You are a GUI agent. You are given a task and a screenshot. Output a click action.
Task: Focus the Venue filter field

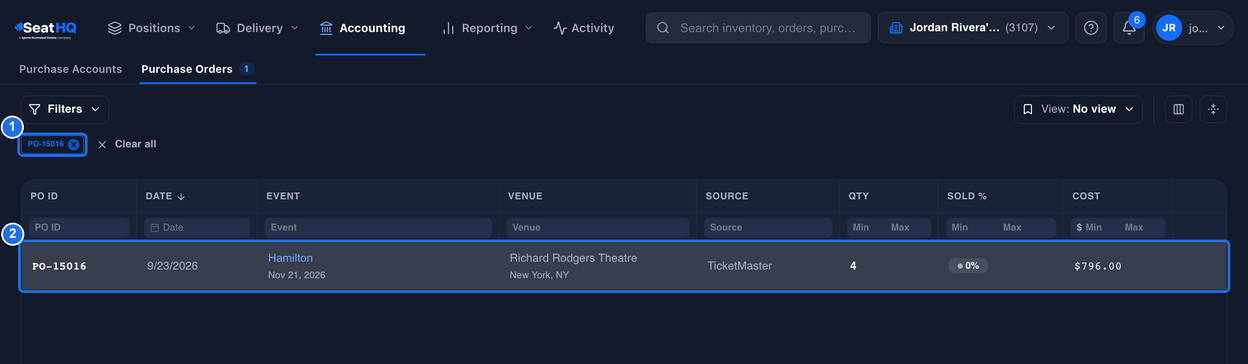coord(598,228)
